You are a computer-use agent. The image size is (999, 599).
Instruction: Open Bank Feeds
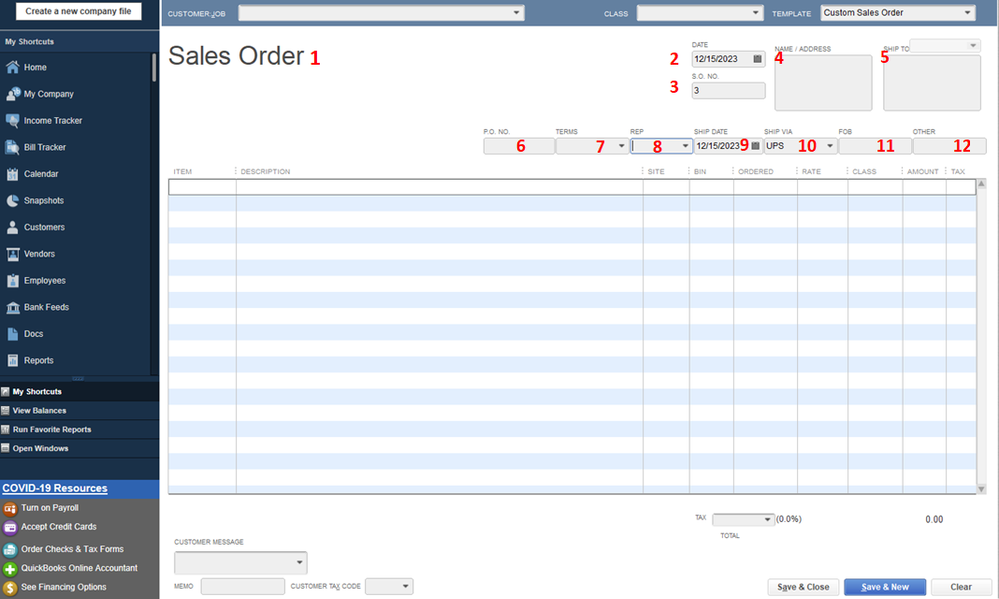(x=45, y=307)
